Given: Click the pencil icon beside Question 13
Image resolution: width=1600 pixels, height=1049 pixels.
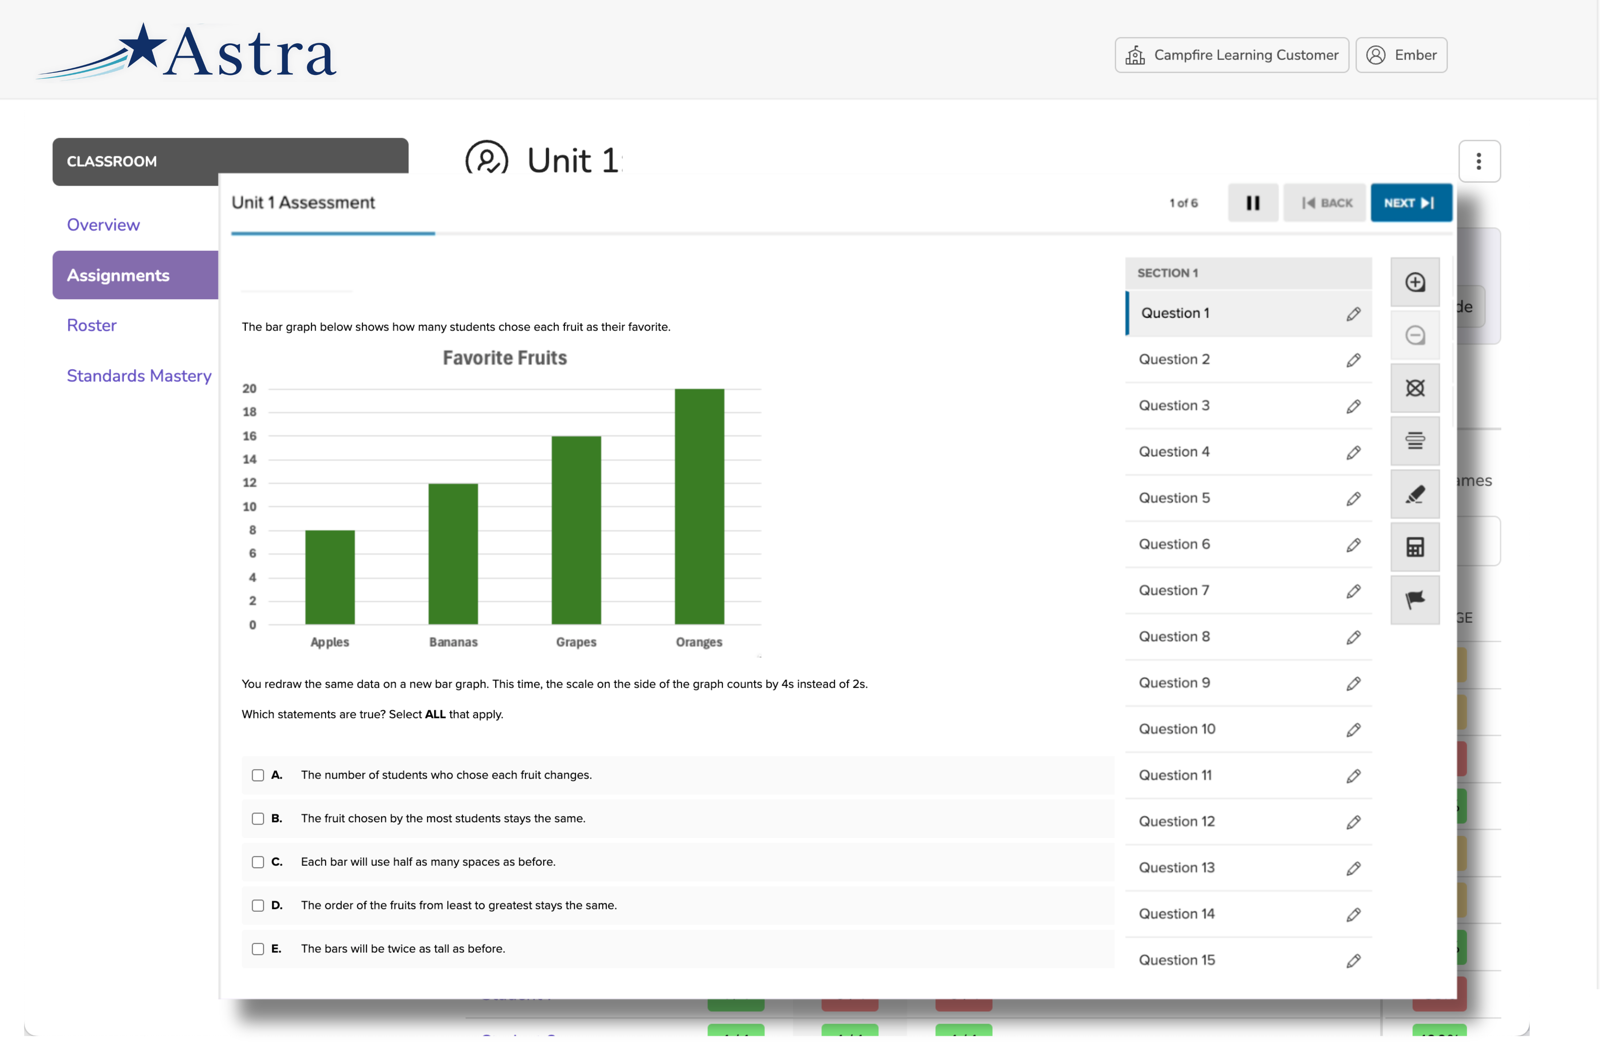Looking at the screenshot, I should (1353, 868).
